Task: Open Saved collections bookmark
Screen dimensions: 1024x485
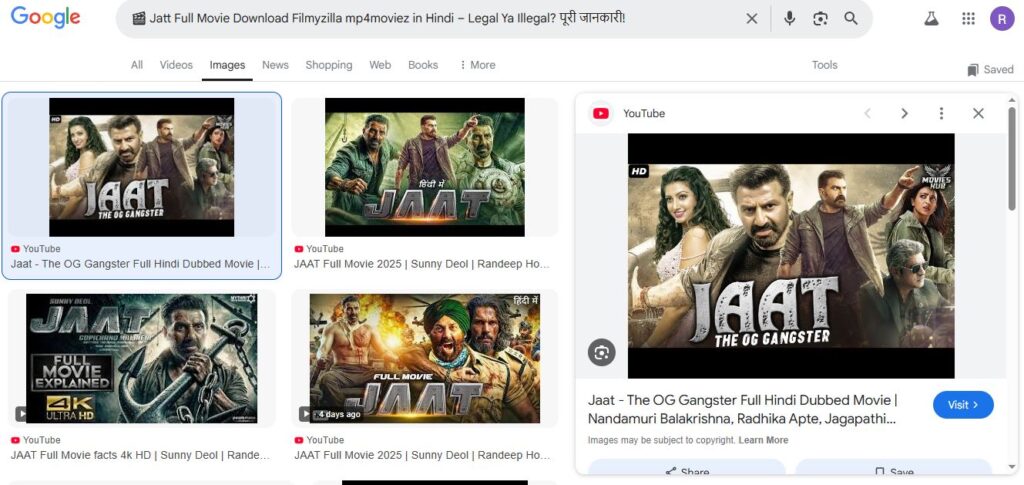Action: tap(991, 69)
